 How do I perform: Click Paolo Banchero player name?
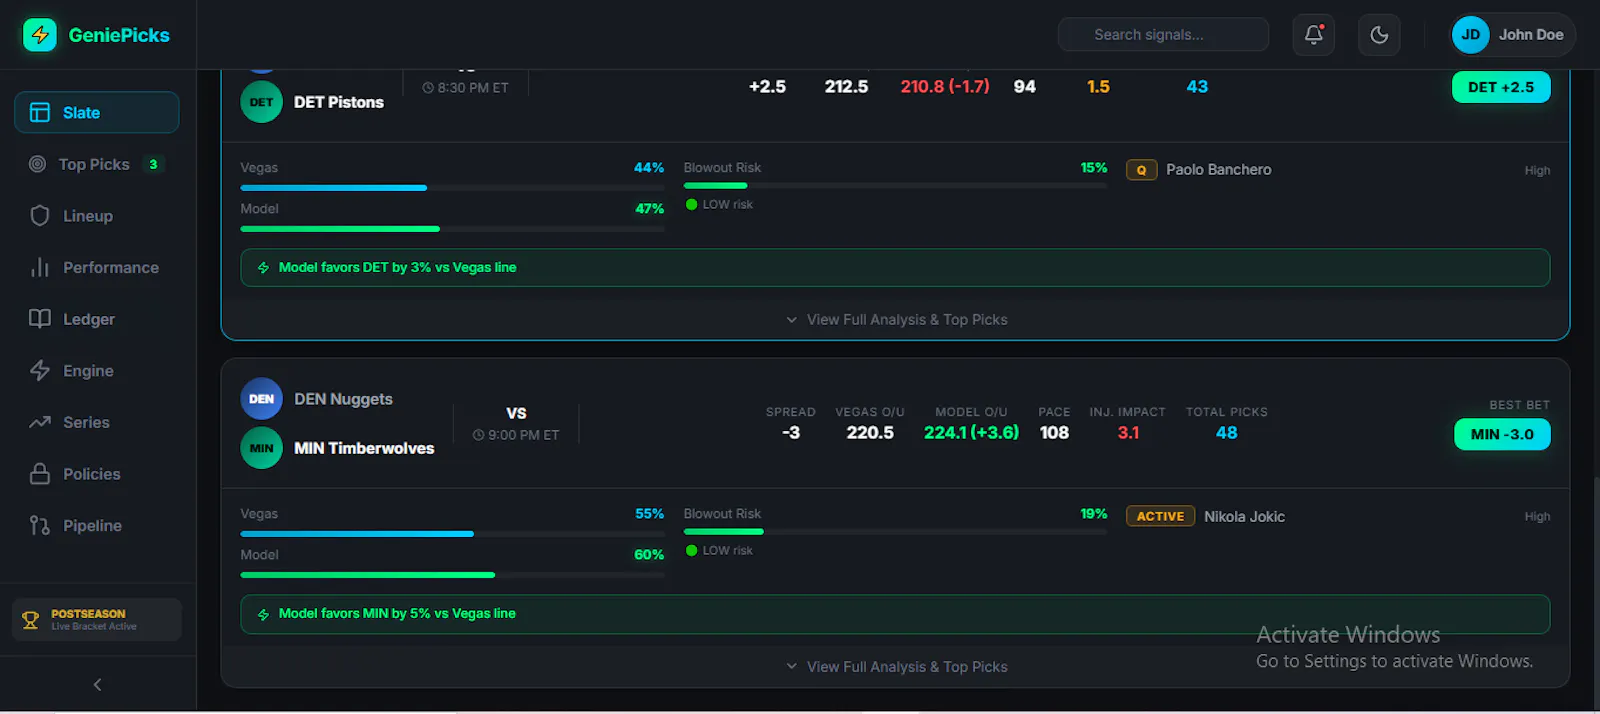1219,170
